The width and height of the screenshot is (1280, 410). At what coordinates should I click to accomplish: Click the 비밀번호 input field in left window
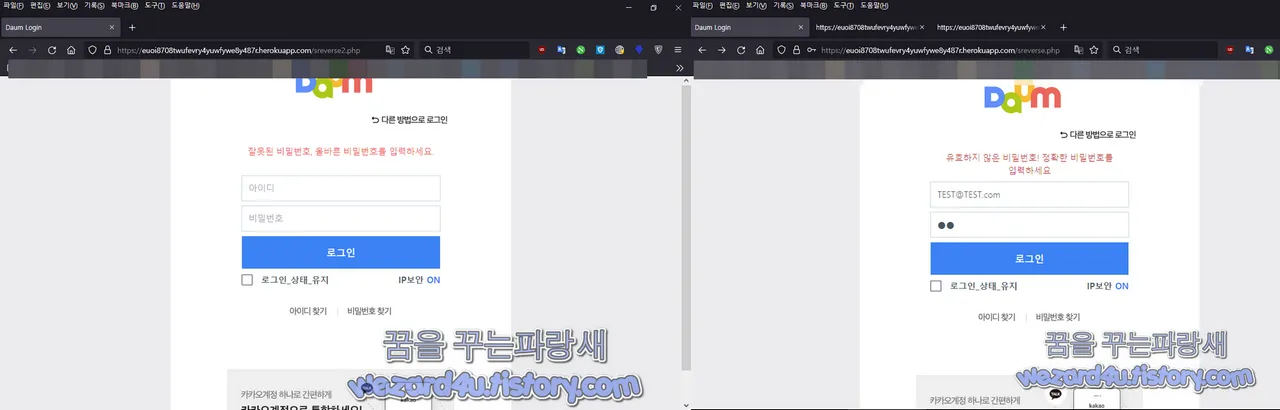(x=341, y=218)
